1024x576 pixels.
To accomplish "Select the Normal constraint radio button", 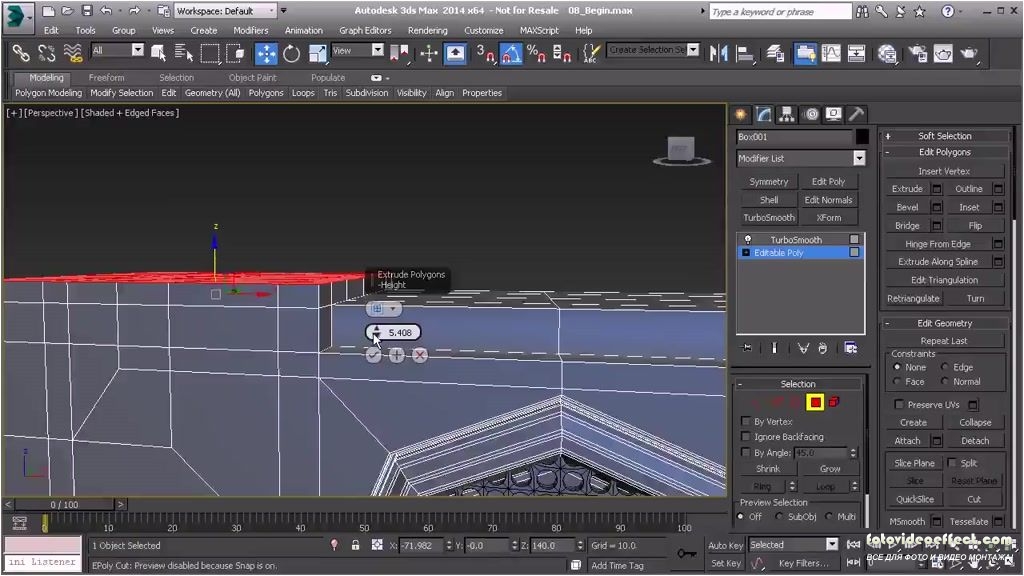I will pyautogui.click(x=944, y=381).
